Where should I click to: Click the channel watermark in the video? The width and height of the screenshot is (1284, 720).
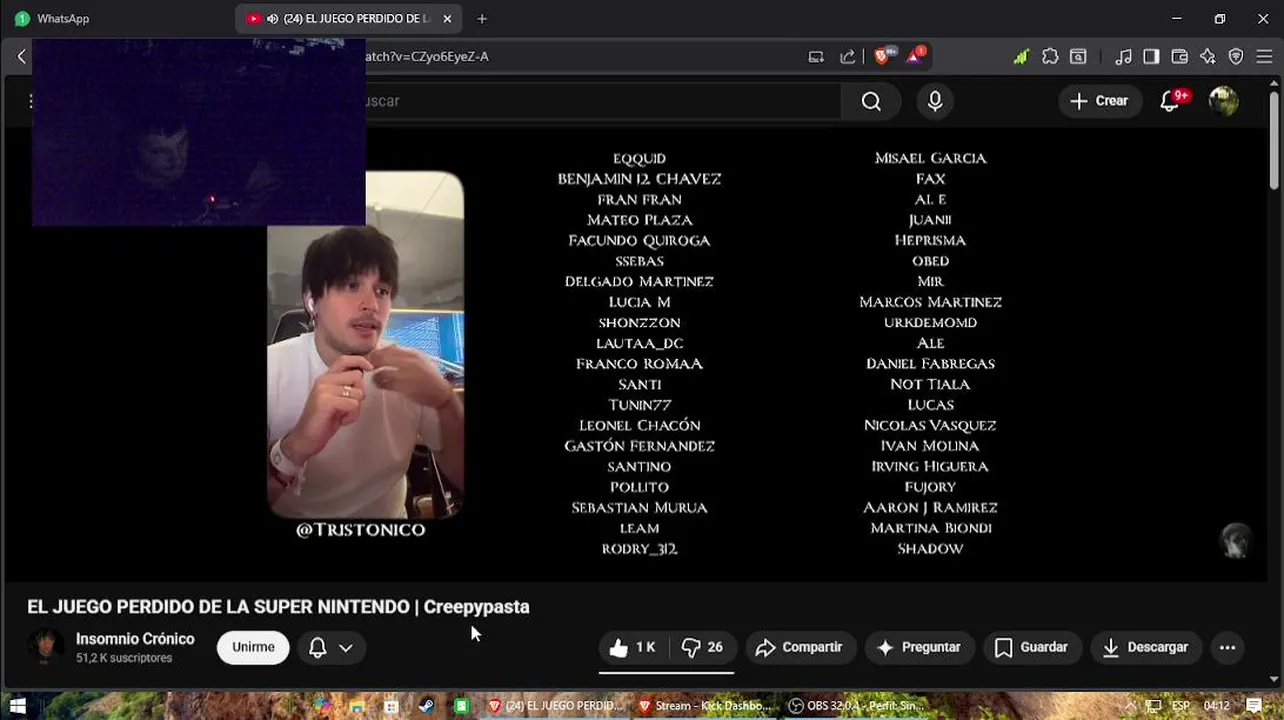point(1236,541)
